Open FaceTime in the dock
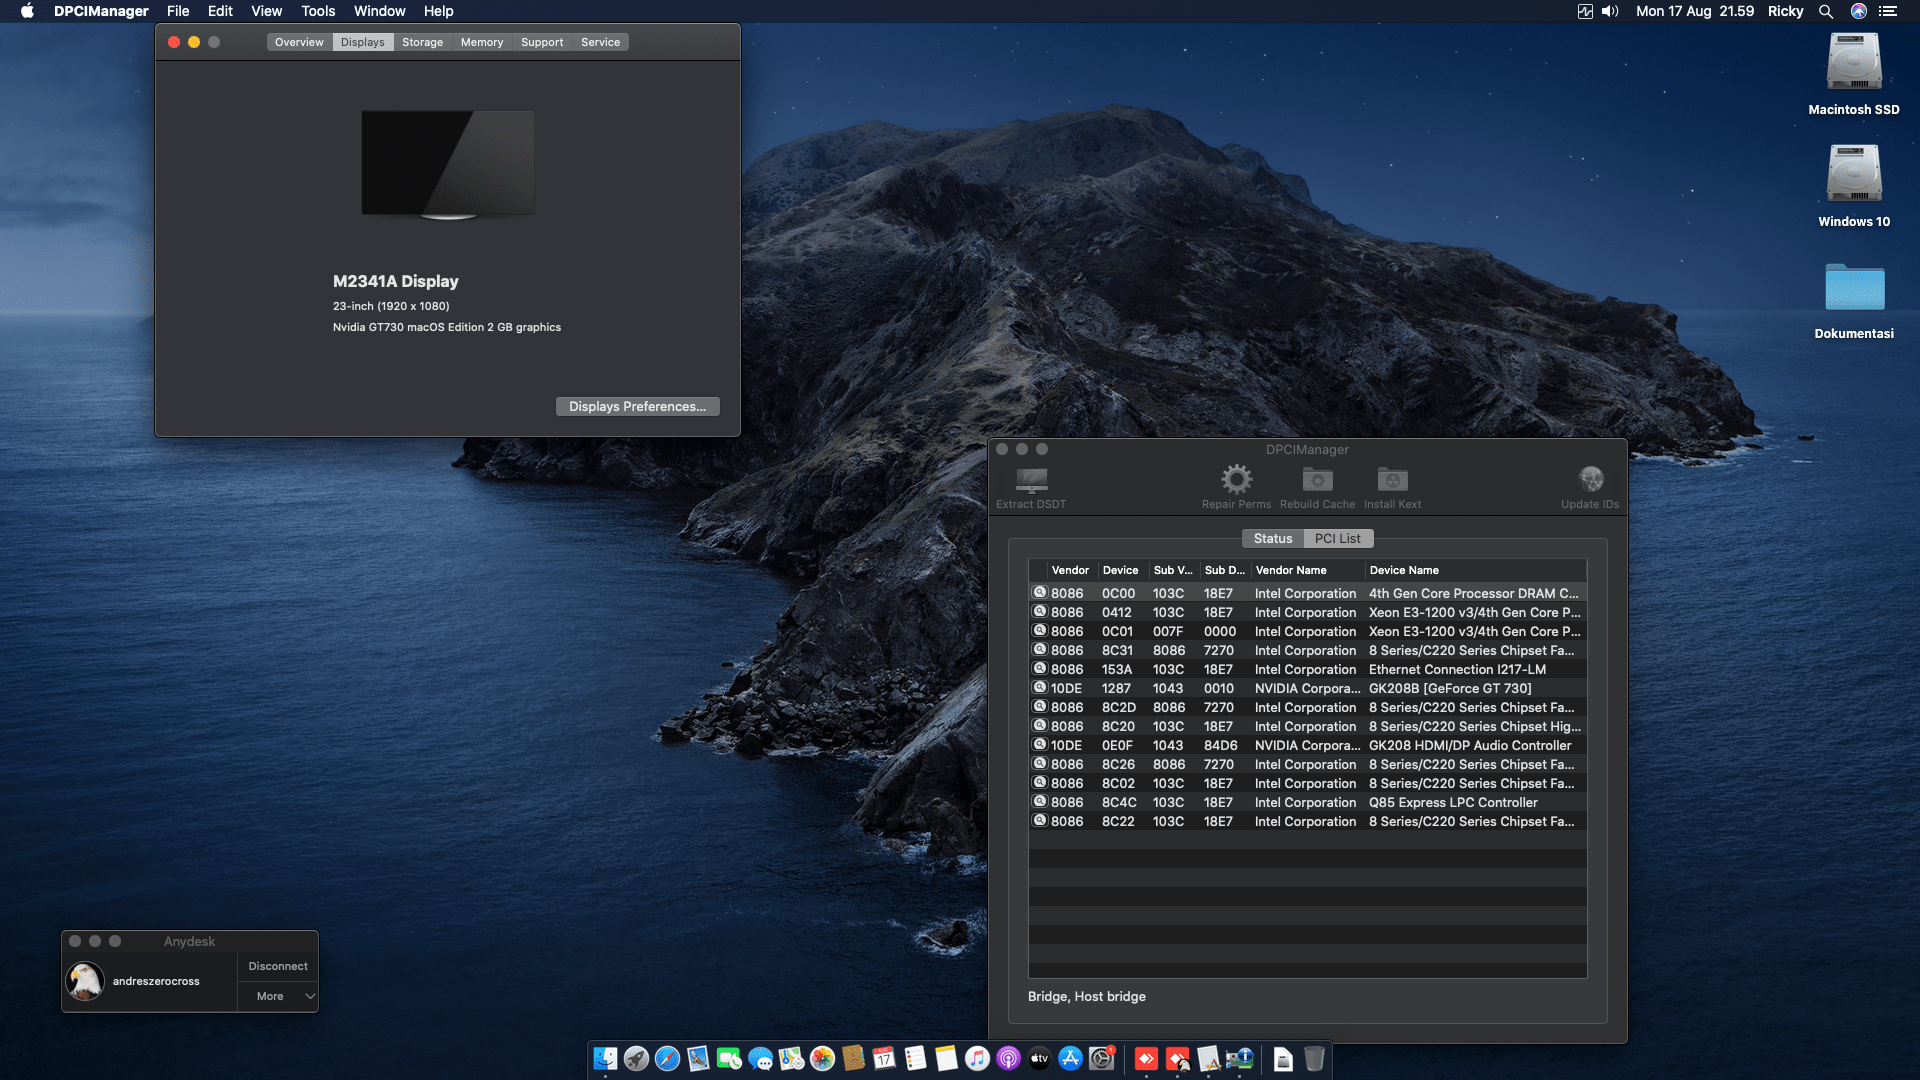Image resolution: width=1920 pixels, height=1080 pixels. 729,1058
